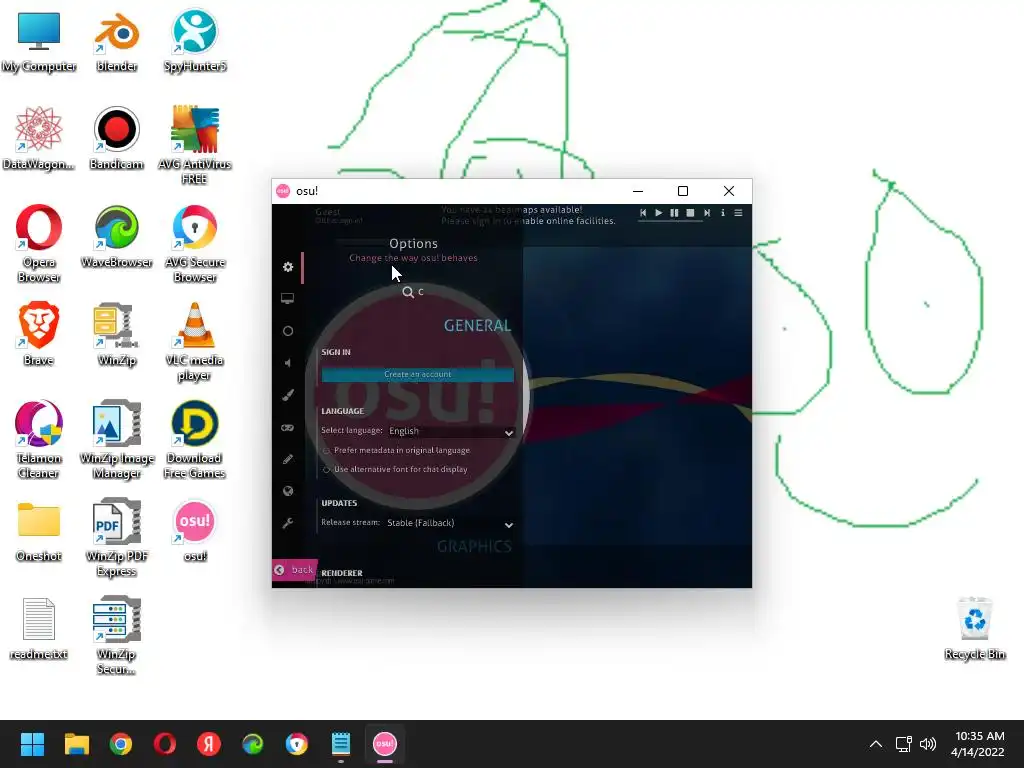Viewport: 1024px width, 768px height.
Task: Open the volume tray icon
Action: [x=927, y=744]
